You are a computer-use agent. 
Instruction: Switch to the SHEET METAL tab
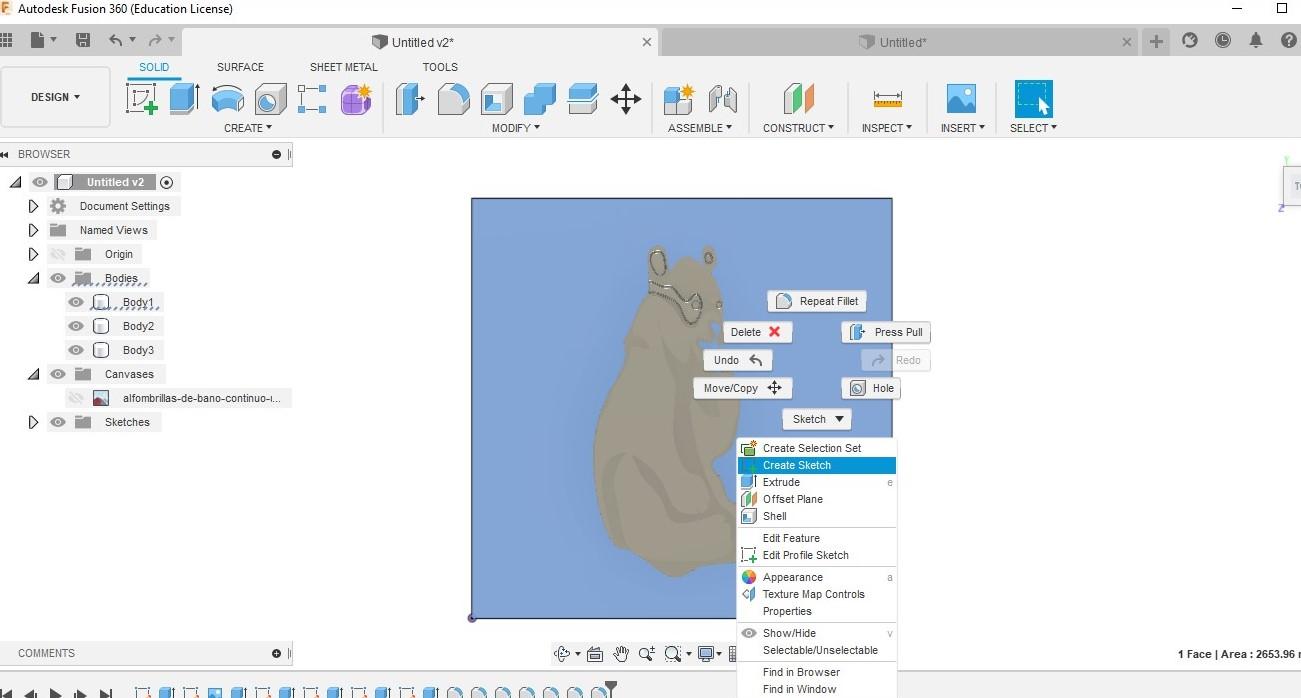coord(343,67)
